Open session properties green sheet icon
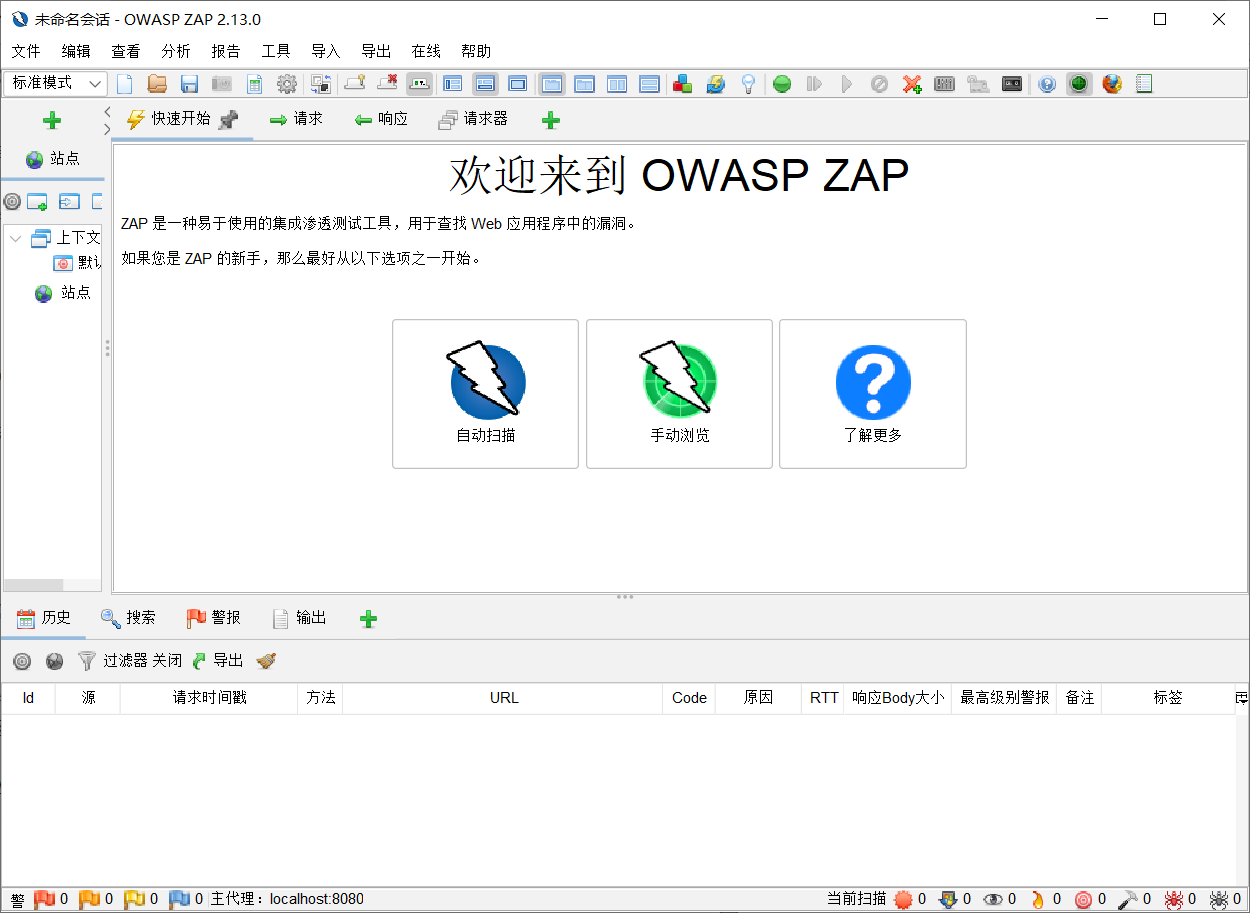This screenshot has height=913, width=1250. coord(255,84)
